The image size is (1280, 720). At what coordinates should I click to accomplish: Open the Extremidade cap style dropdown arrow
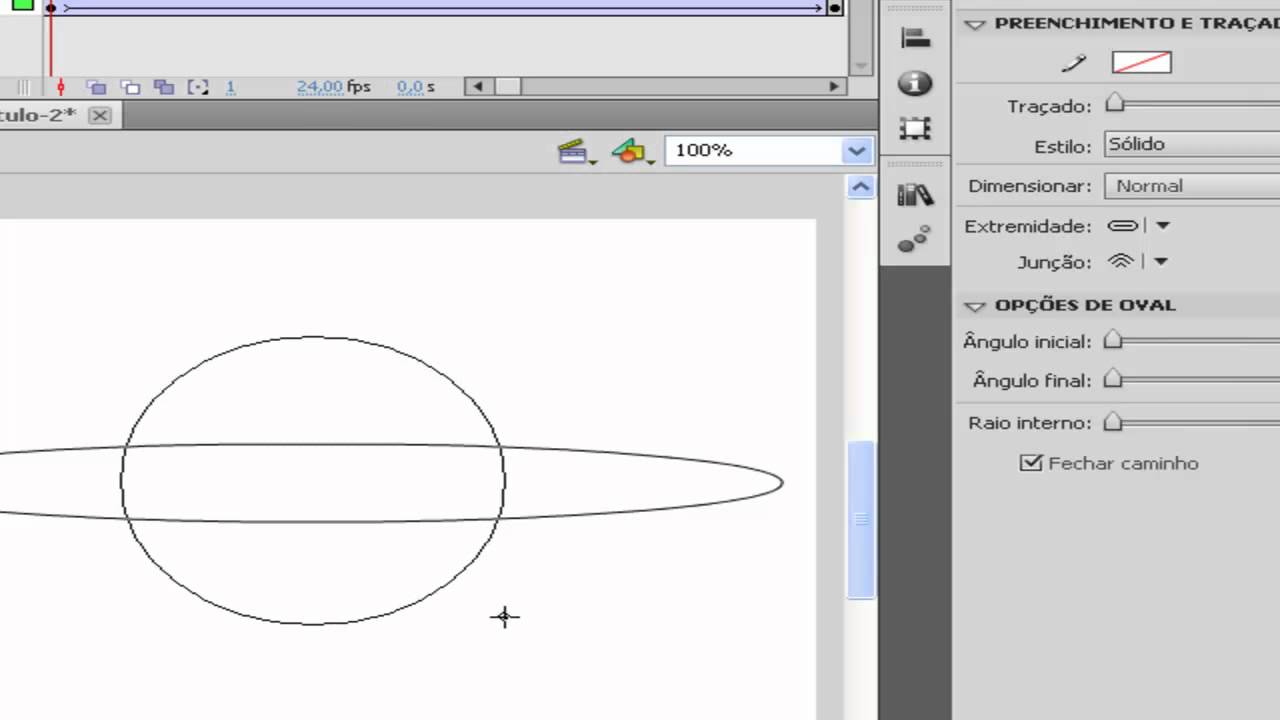tap(1163, 226)
